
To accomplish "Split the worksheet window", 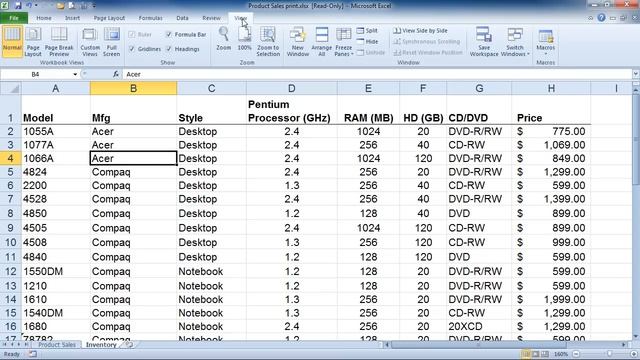I will tap(367, 31).
